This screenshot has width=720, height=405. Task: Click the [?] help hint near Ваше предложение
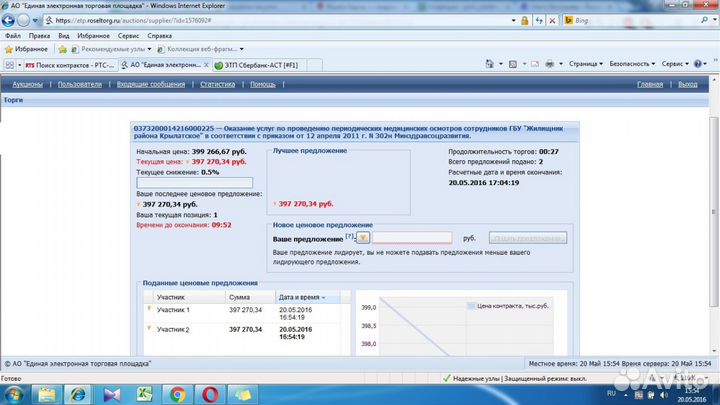click(350, 237)
